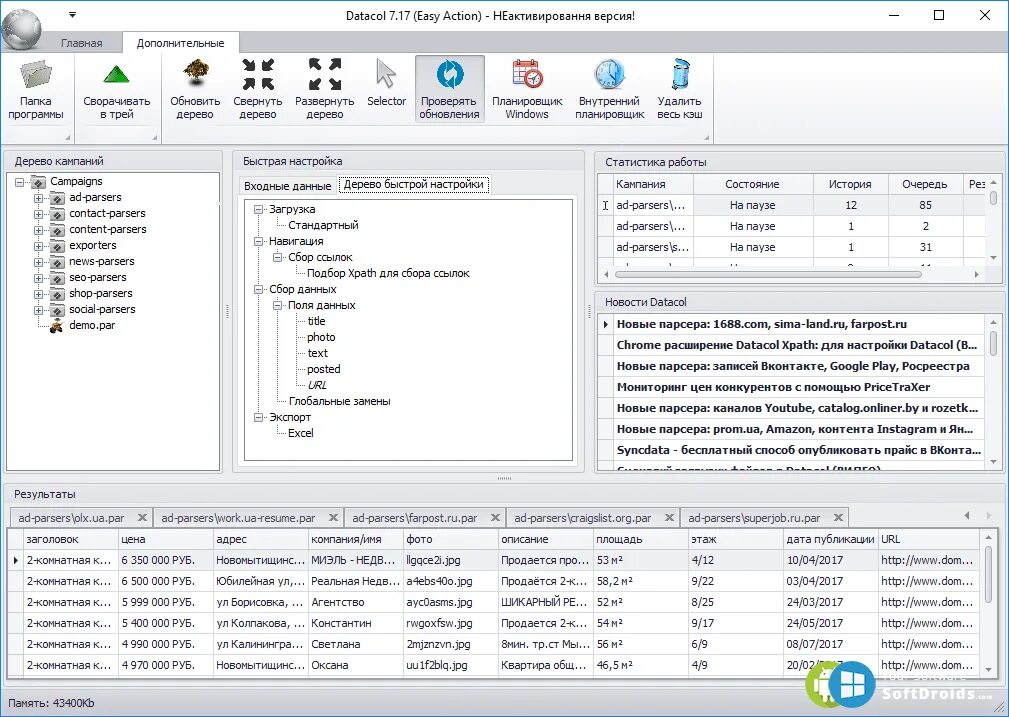This screenshot has height=717, width=1009.
Task: Click Свернуть дерево arrows icon
Action: pos(258,73)
